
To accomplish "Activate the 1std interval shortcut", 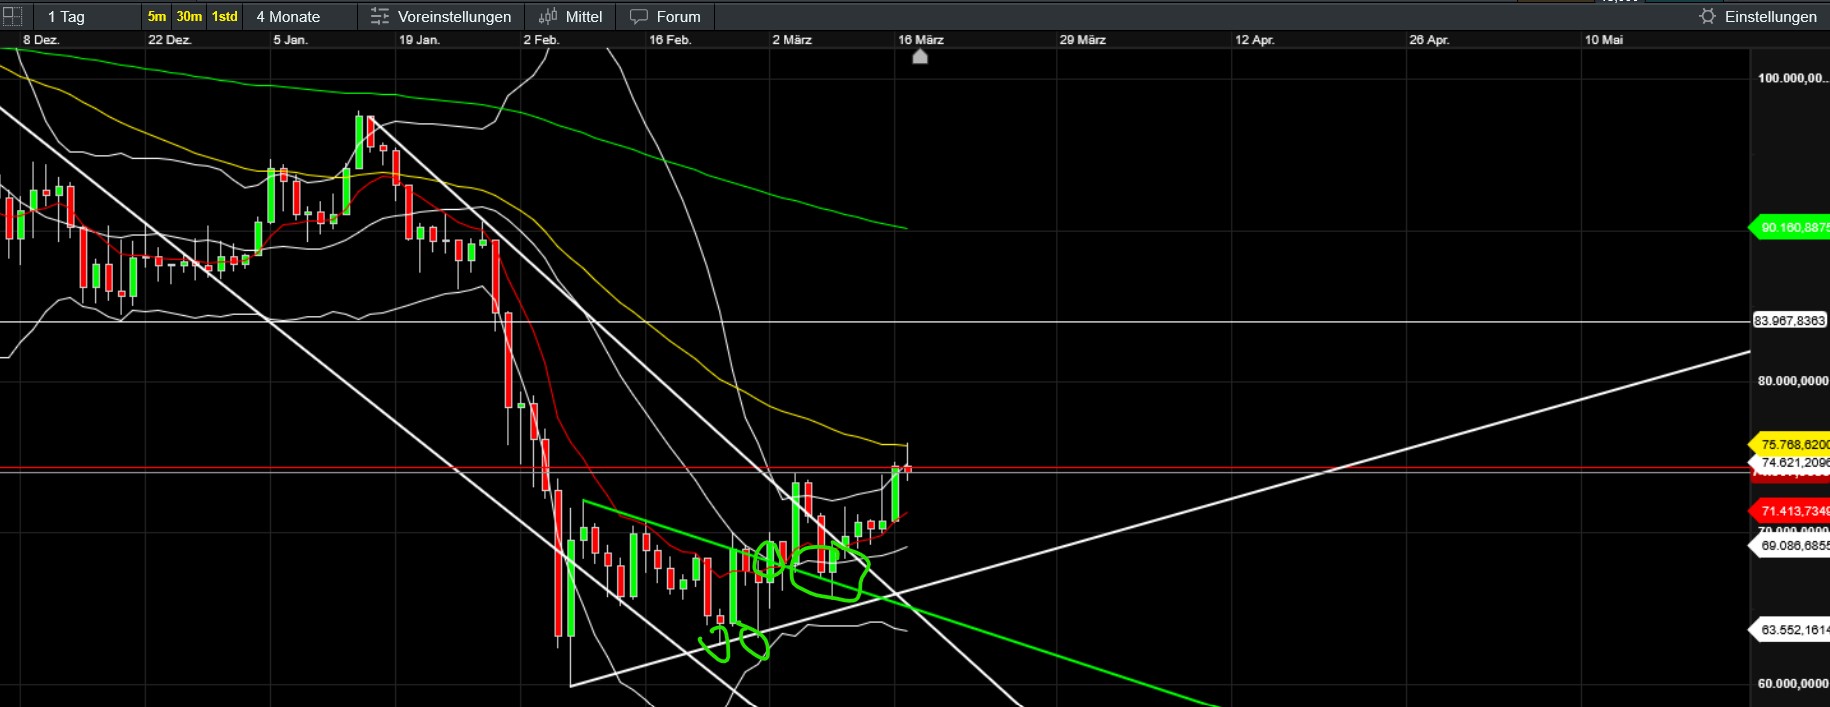I will tap(225, 16).
